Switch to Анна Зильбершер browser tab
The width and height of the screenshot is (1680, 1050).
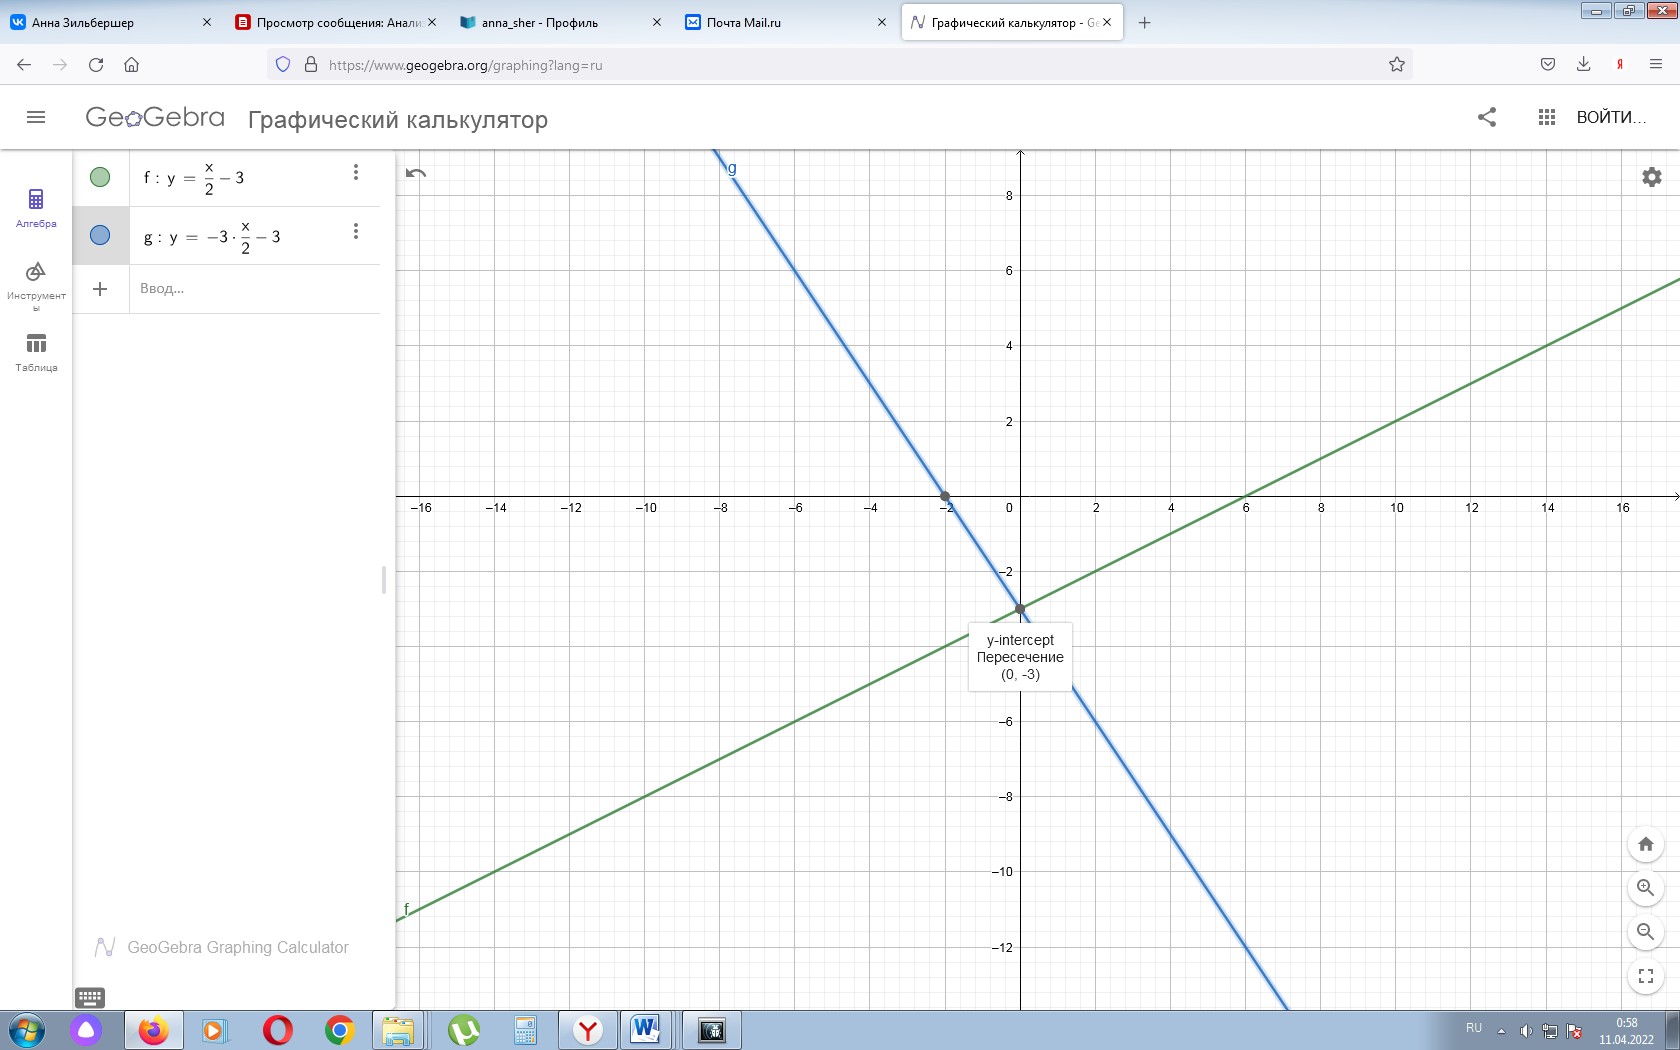pos(110,22)
